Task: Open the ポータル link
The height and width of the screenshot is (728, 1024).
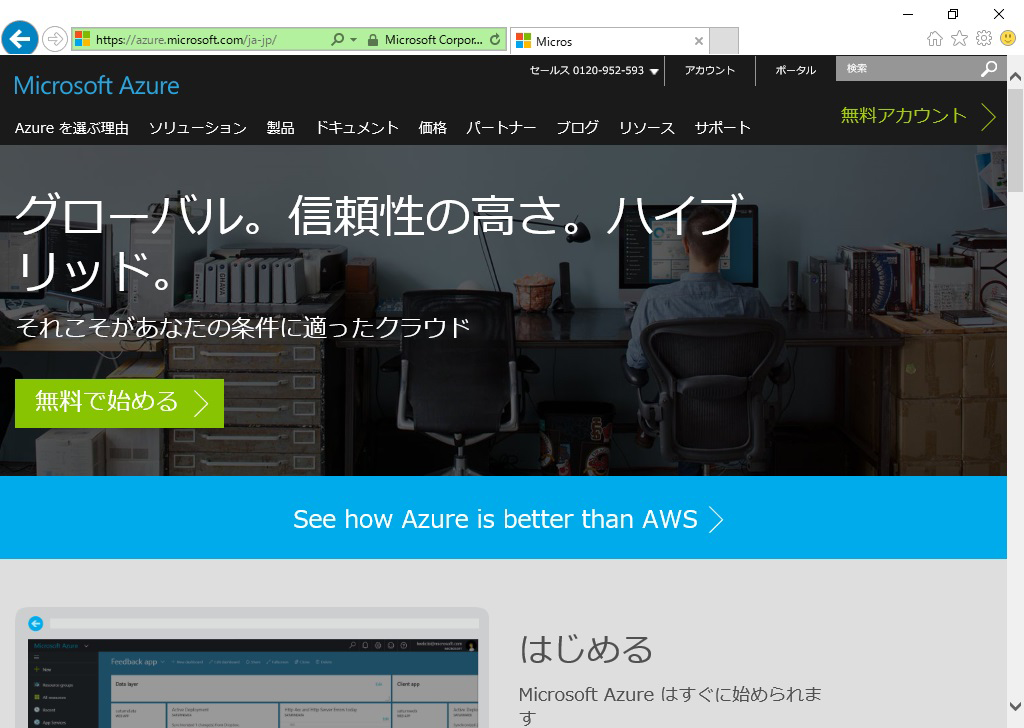Action: pyautogui.click(x=795, y=71)
